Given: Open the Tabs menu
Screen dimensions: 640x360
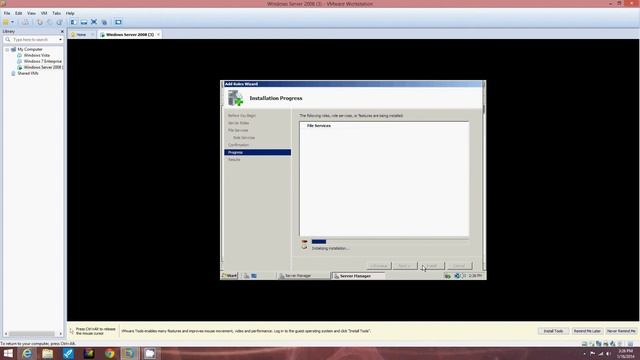Looking at the screenshot, I should pyautogui.click(x=56, y=13).
